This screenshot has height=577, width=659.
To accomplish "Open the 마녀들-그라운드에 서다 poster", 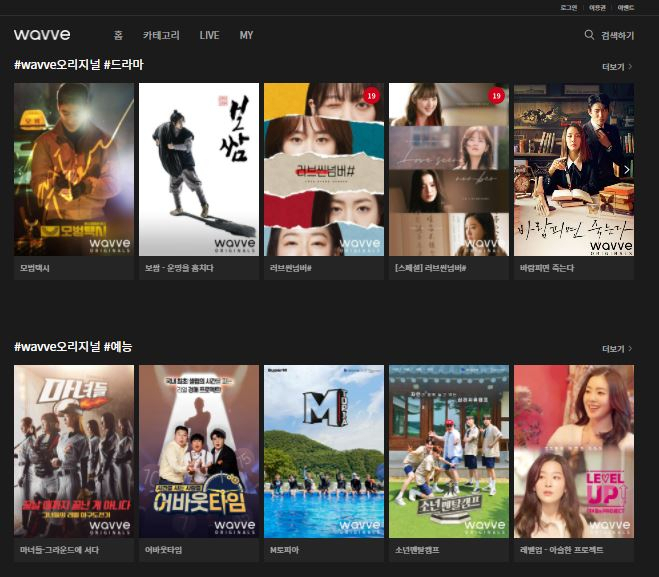I will 74,451.
